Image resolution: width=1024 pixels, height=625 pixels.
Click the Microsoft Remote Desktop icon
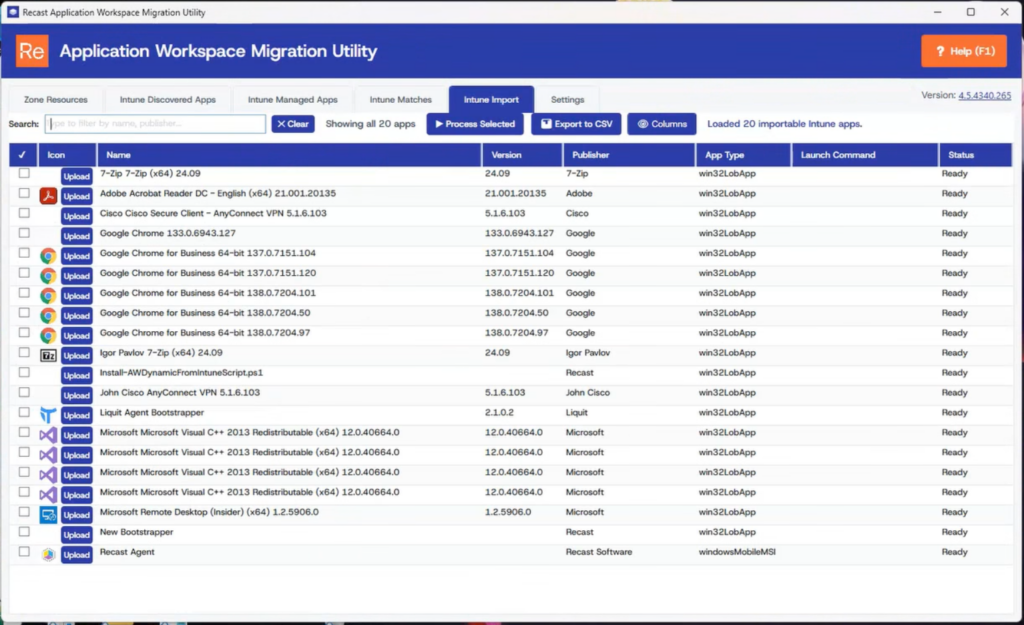coord(48,515)
